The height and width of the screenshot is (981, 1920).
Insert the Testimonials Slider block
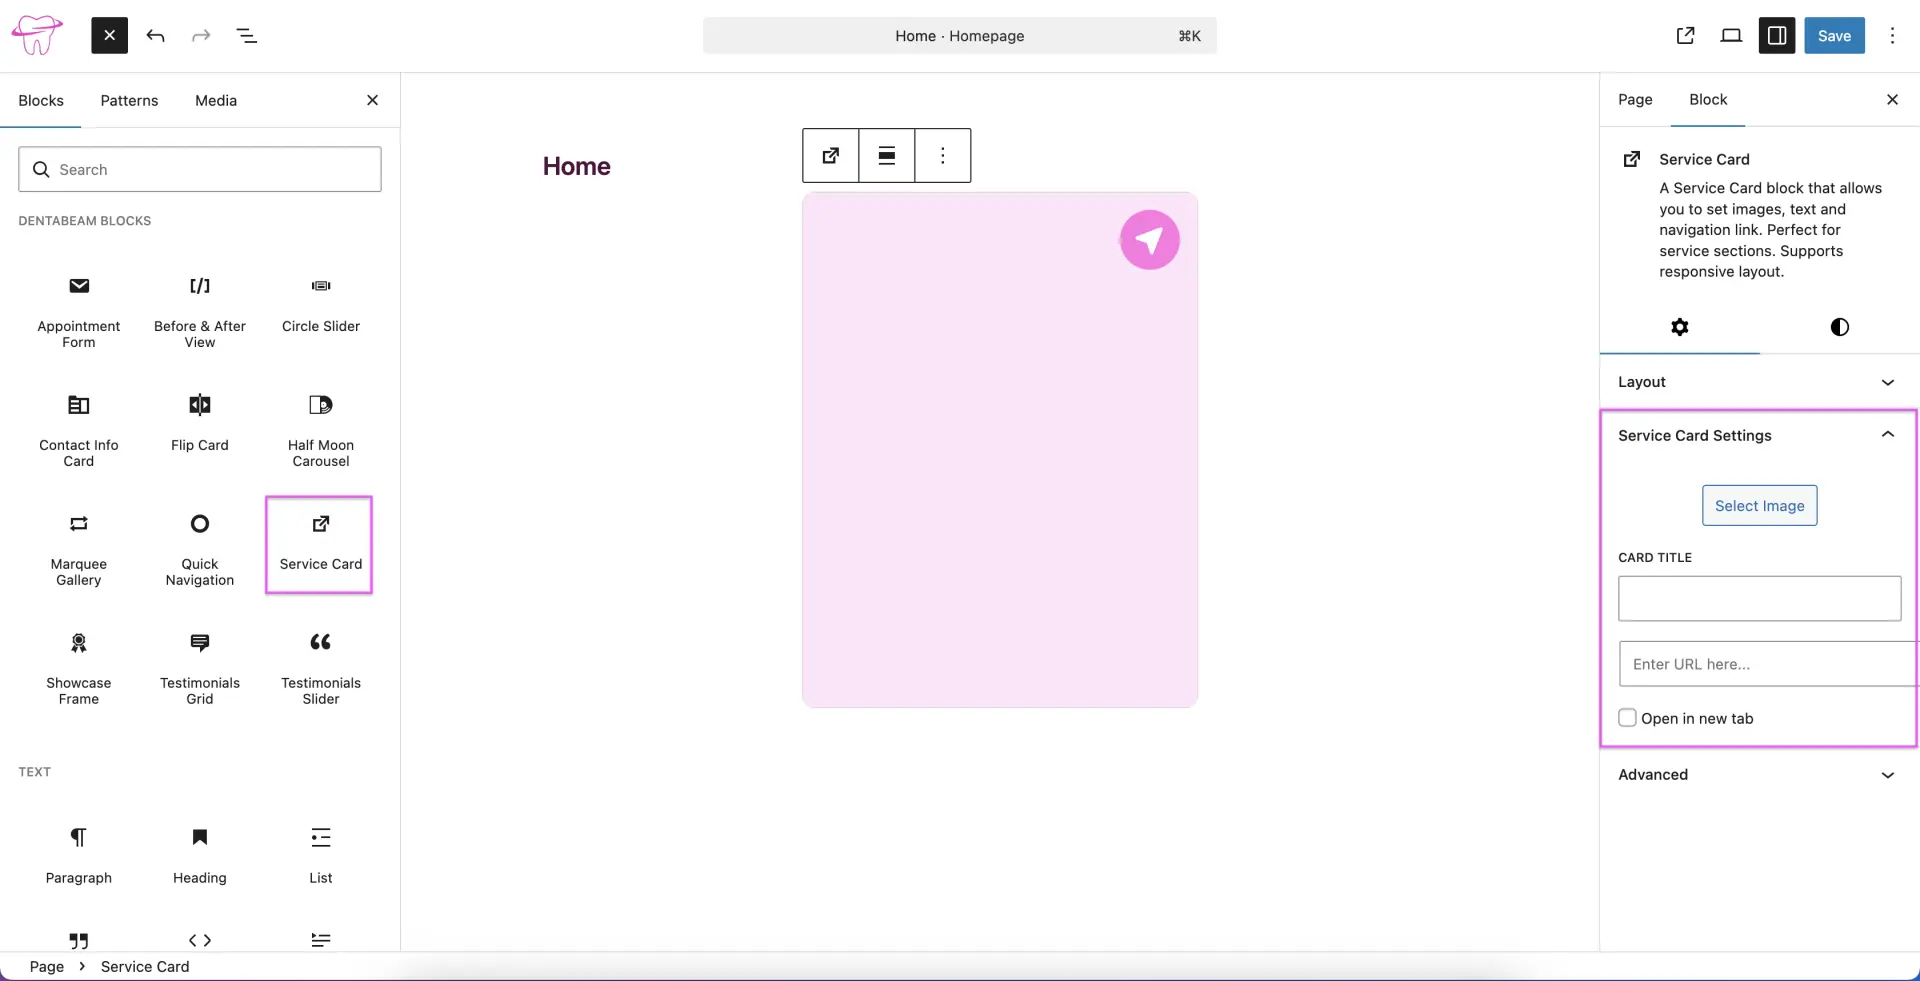[321, 669]
